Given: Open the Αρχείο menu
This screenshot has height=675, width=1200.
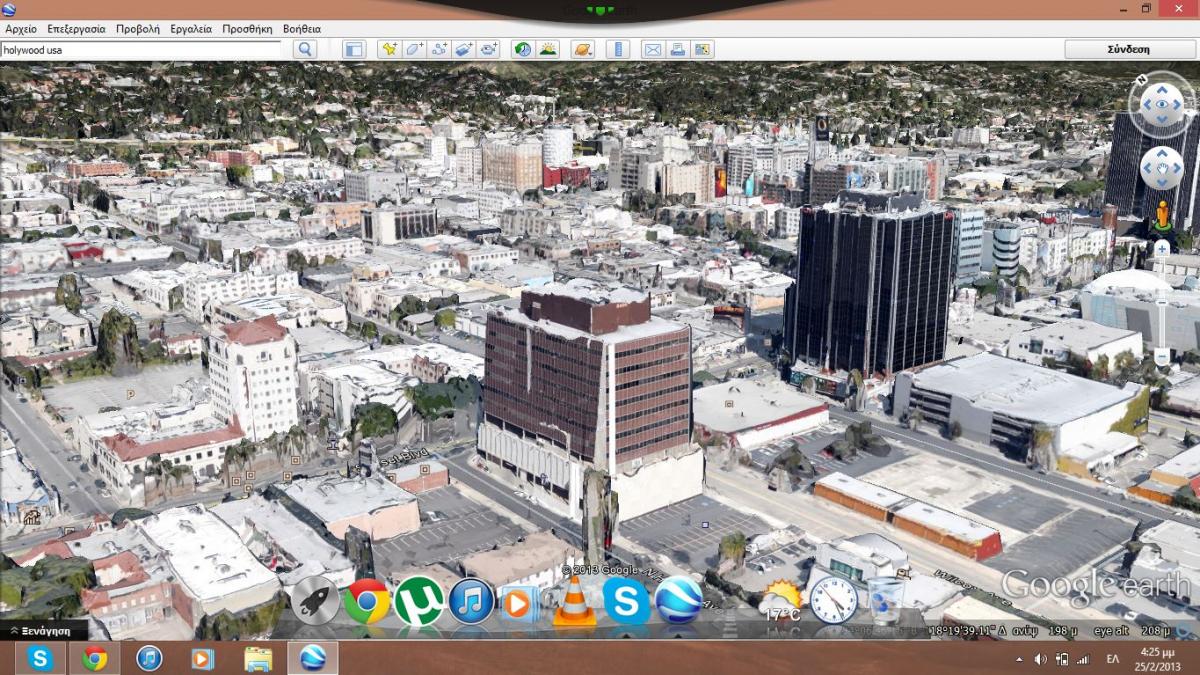Looking at the screenshot, I should [21, 29].
